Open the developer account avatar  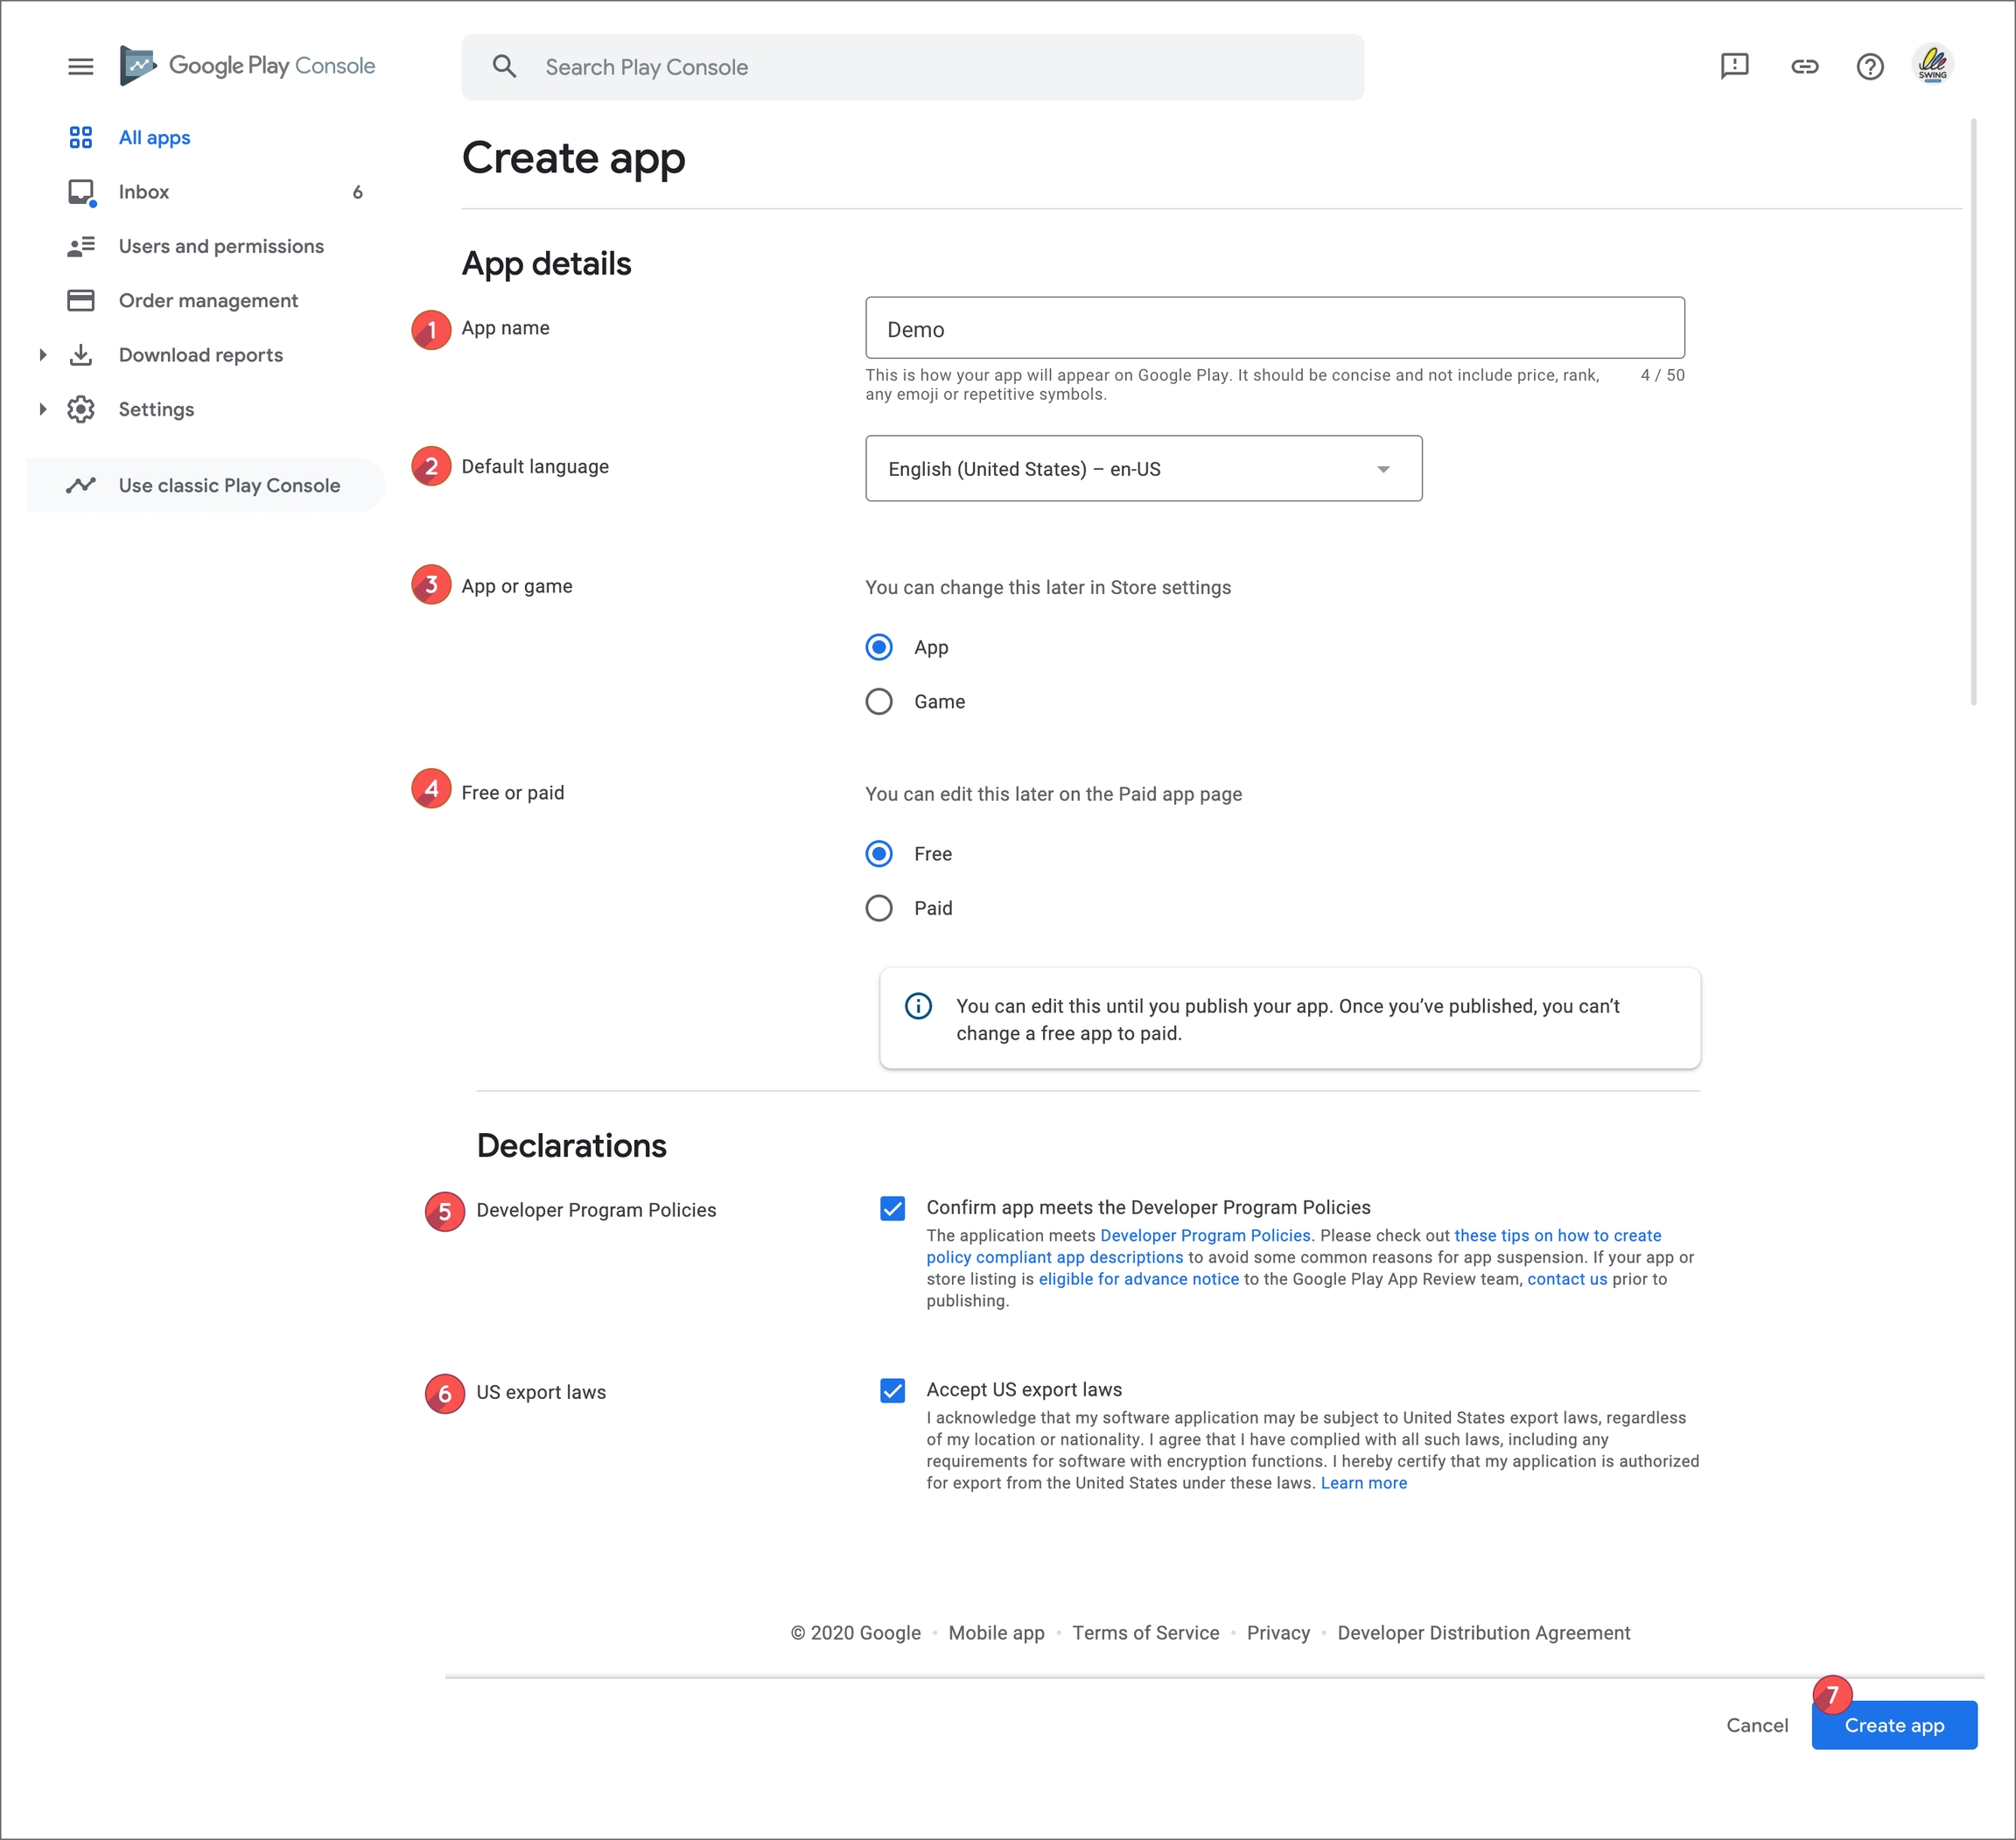pos(1932,65)
